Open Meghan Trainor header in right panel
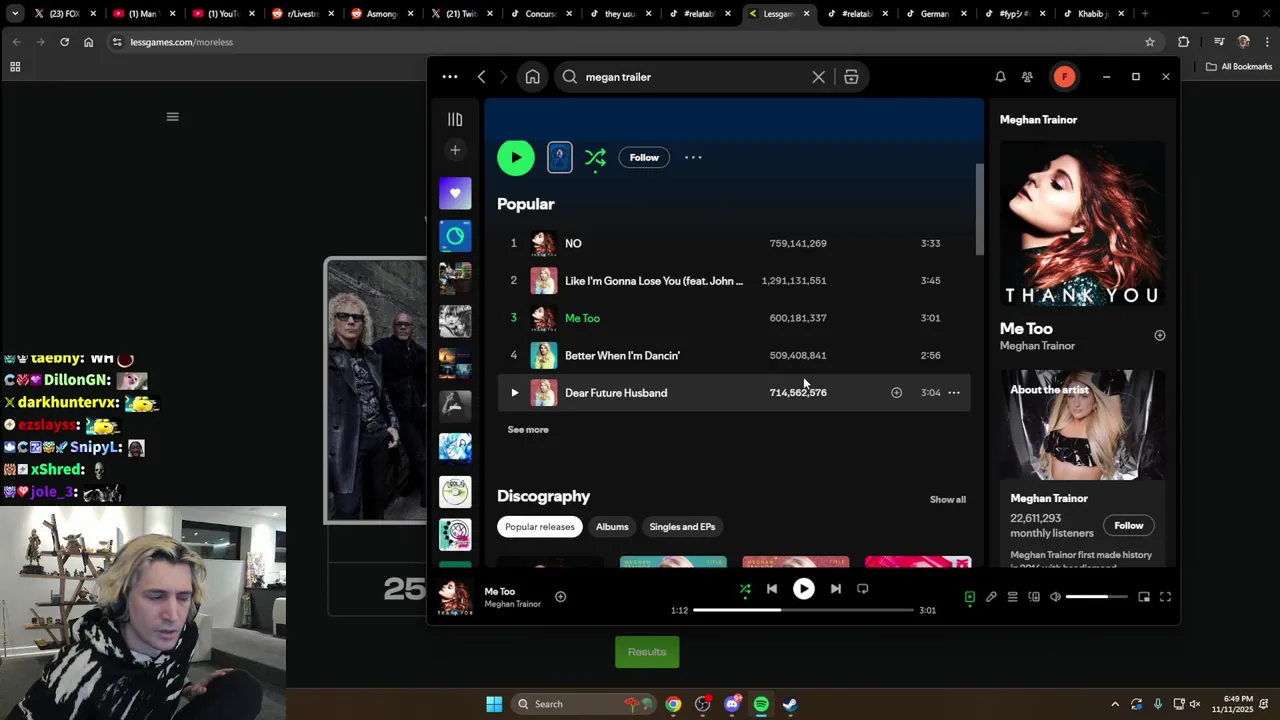1280x720 pixels. point(1039,120)
